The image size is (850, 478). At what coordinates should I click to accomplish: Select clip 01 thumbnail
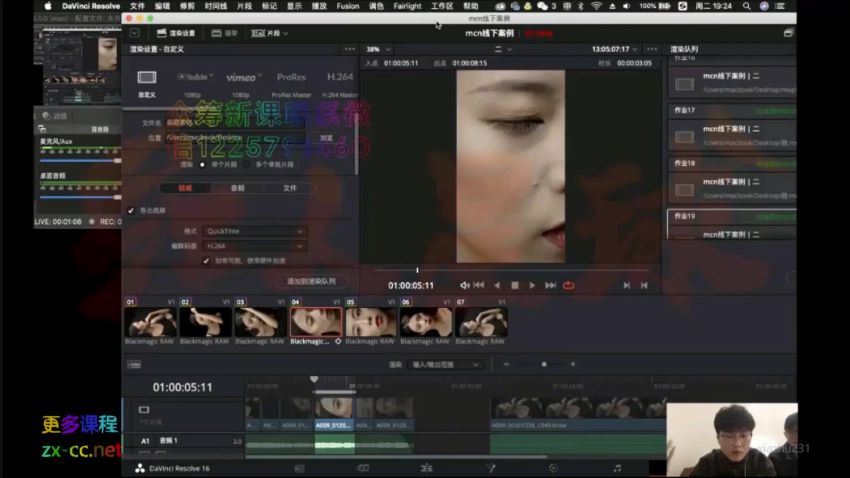(x=150, y=322)
